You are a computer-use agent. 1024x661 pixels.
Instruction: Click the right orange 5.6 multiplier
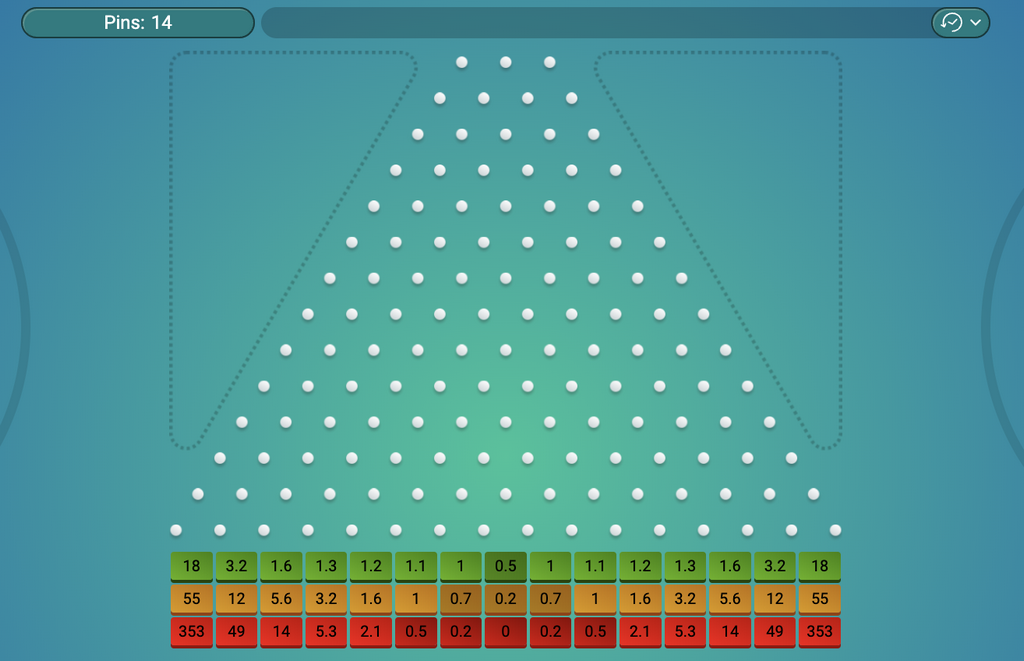[x=729, y=599]
